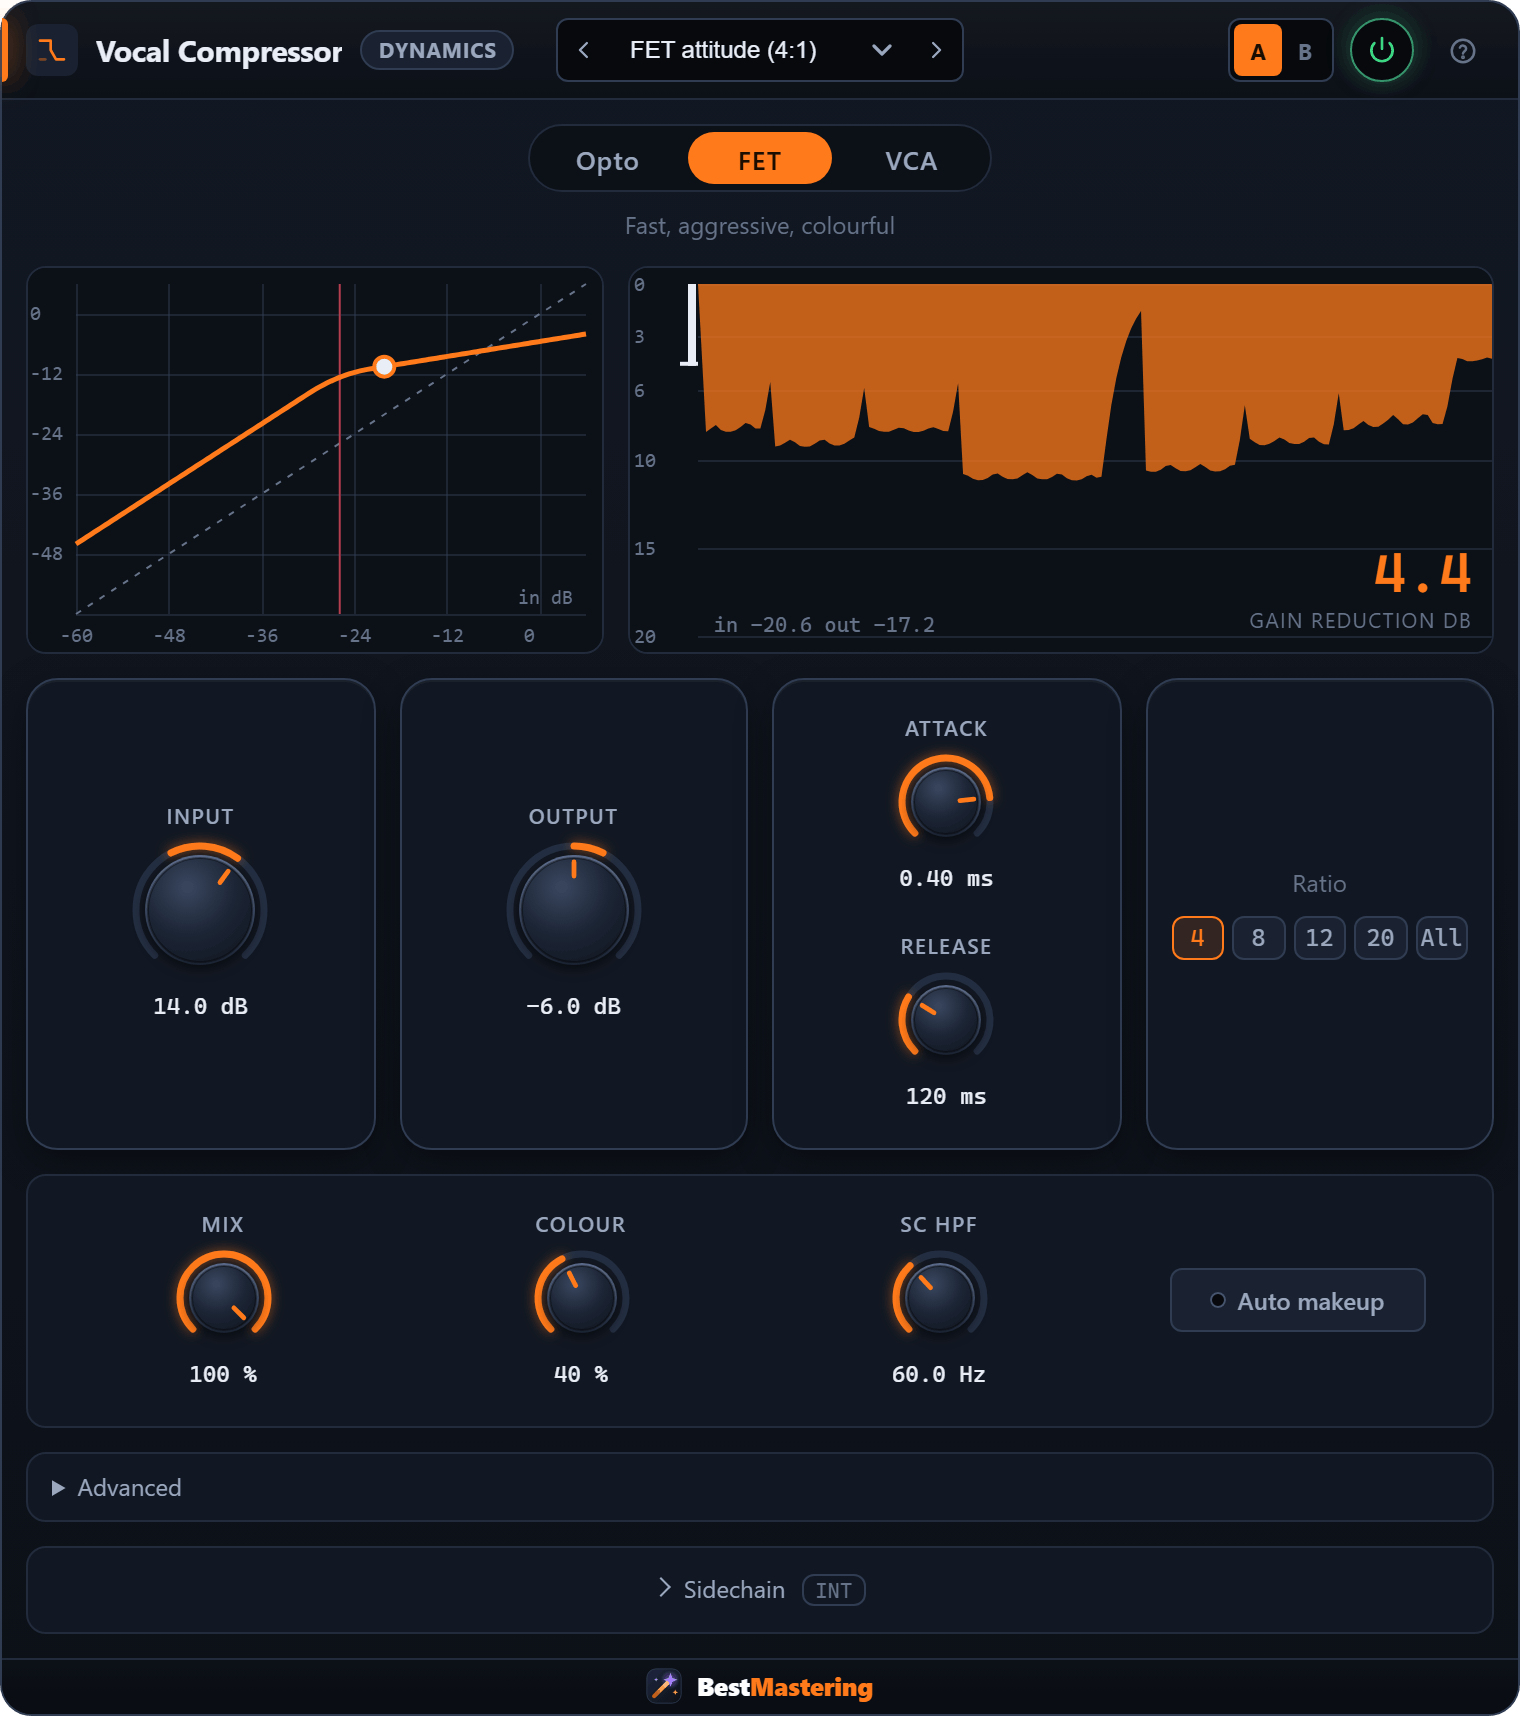Click the SC HPF knob
The height and width of the screenshot is (1716, 1520).
pyautogui.click(x=940, y=1297)
